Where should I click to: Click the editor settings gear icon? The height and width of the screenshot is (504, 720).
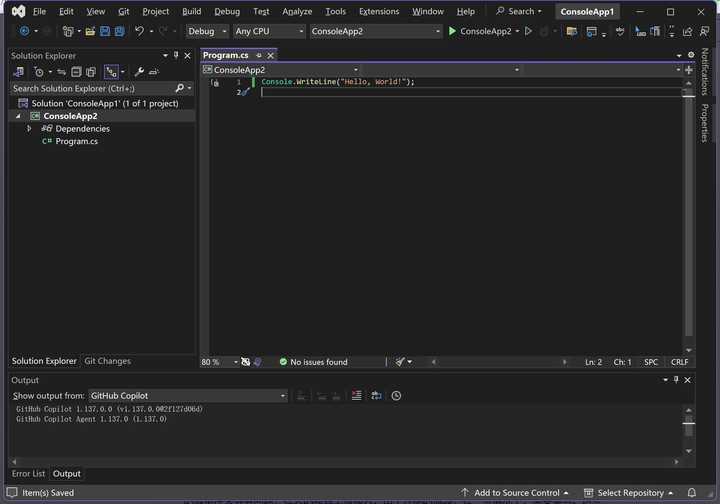click(691, 55)
